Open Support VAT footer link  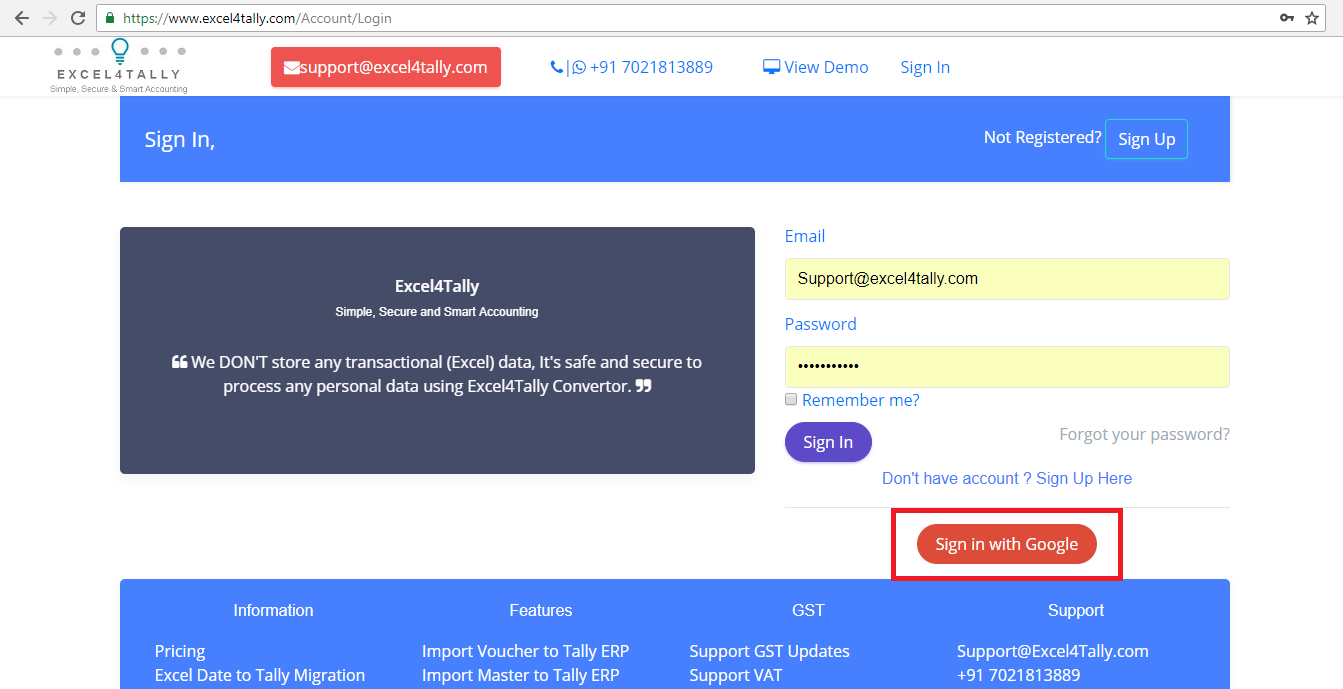tap(736, 675)
